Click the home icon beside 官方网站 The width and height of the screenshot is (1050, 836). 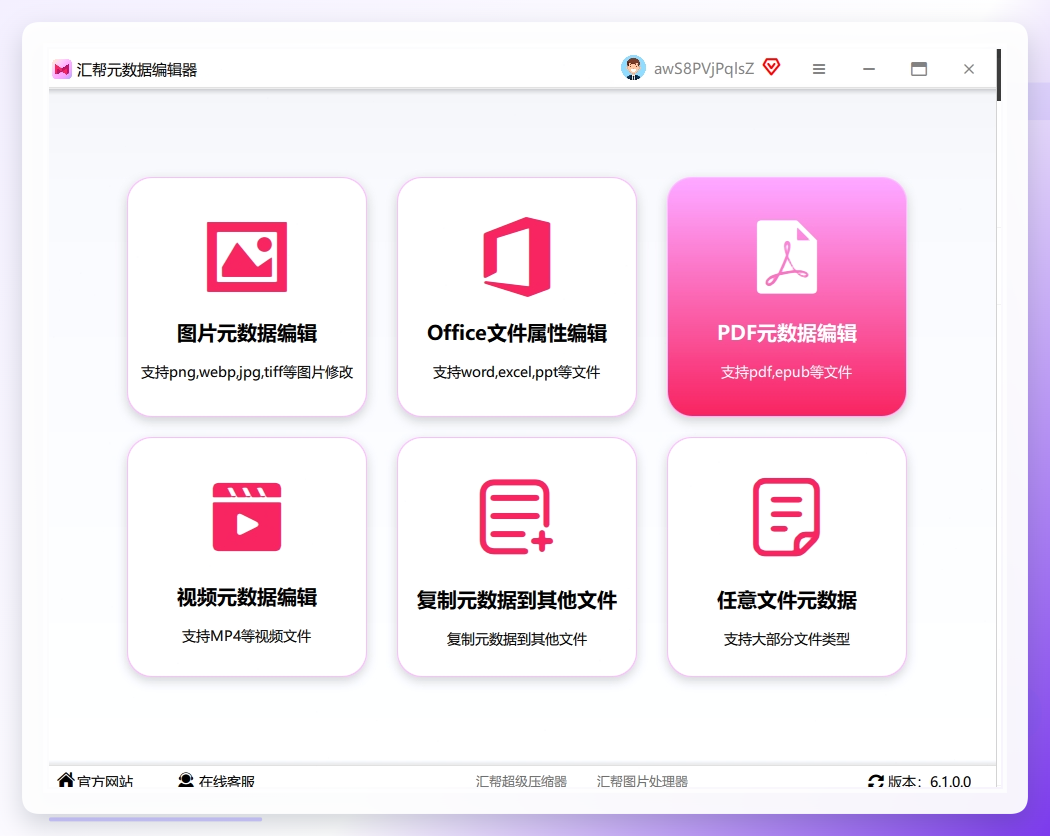[66, 780]
